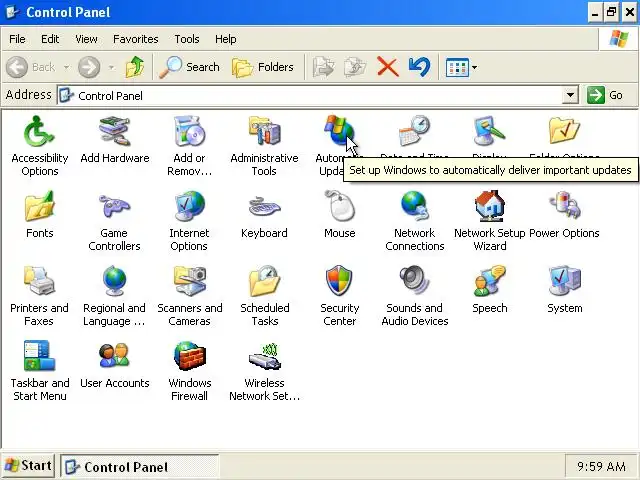Select Game Controllers icon
The width and height of the screenshot is (640, 480).
click(115, 206)
